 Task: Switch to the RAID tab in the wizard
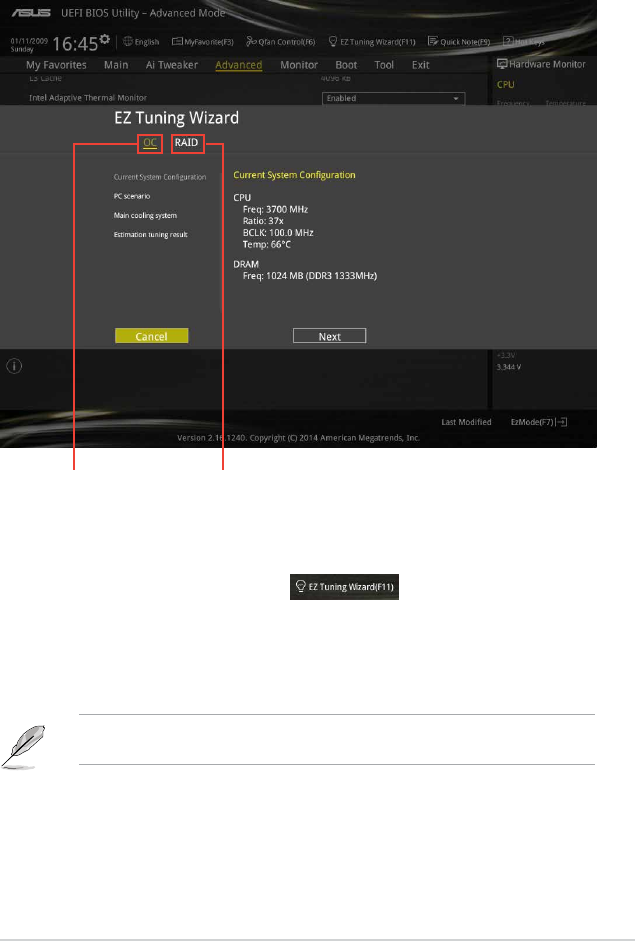(187, 143)
